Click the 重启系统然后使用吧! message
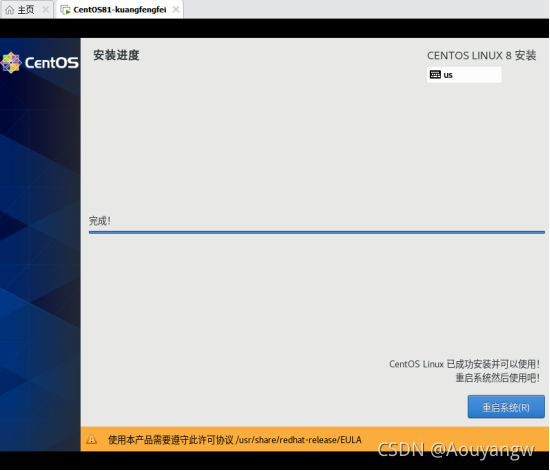Image resolution: width=550 pixels, height=471 pixels. [x=497, y=378]
